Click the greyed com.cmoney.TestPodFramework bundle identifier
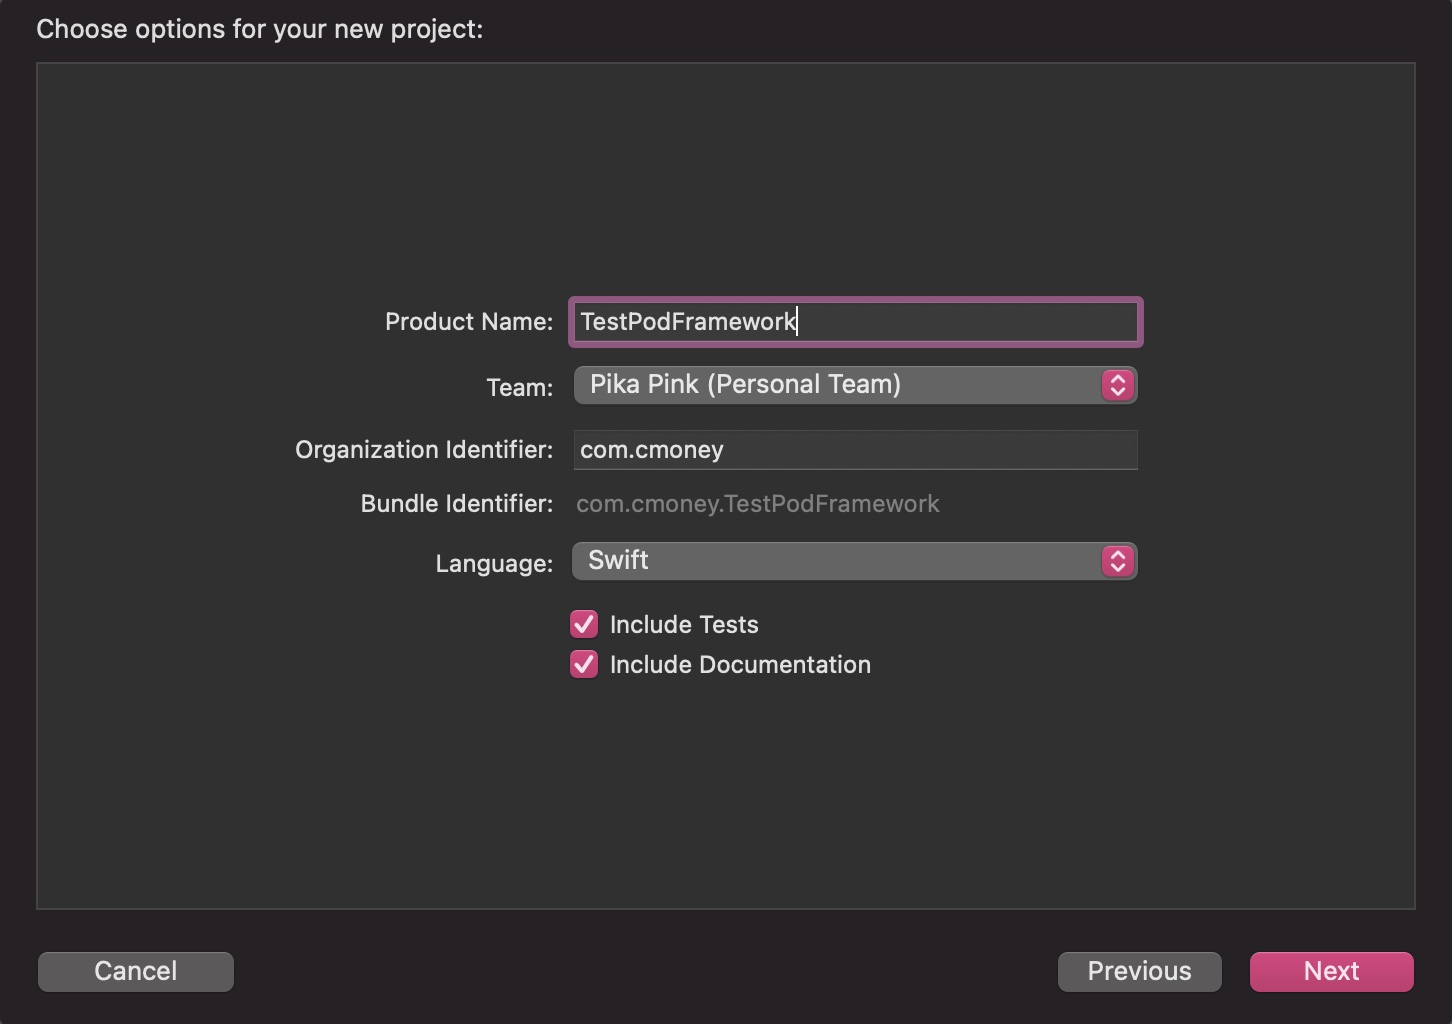1452x1024 pixels. (757, 504)
